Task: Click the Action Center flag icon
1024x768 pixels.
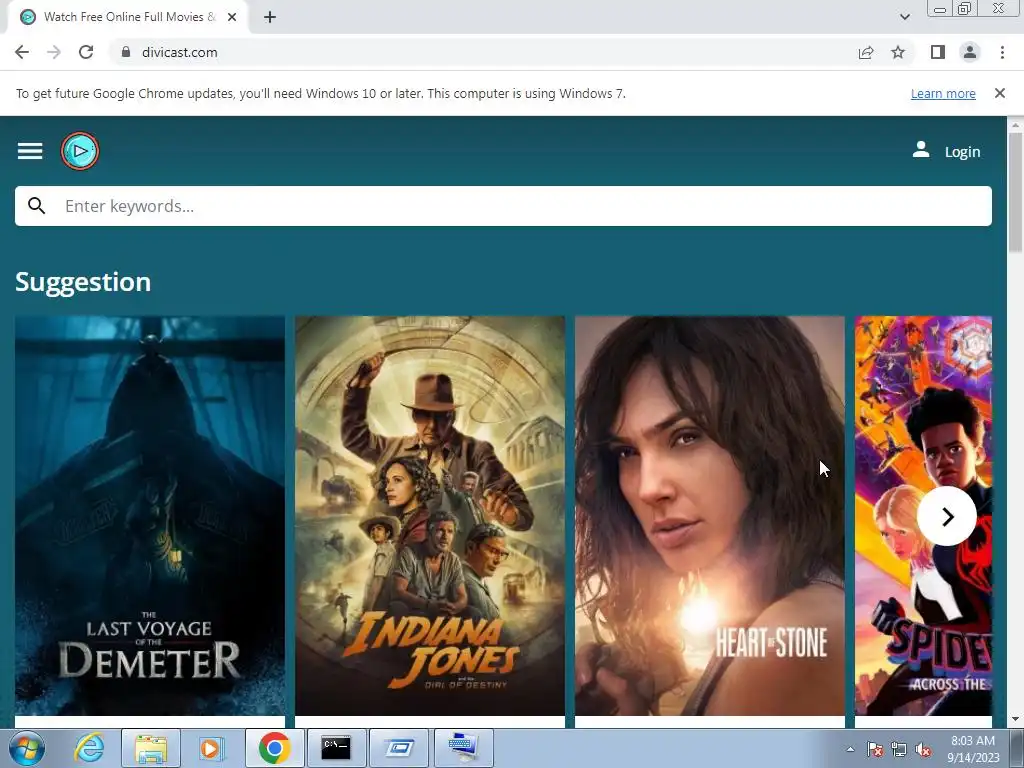Action: (875, 749)
